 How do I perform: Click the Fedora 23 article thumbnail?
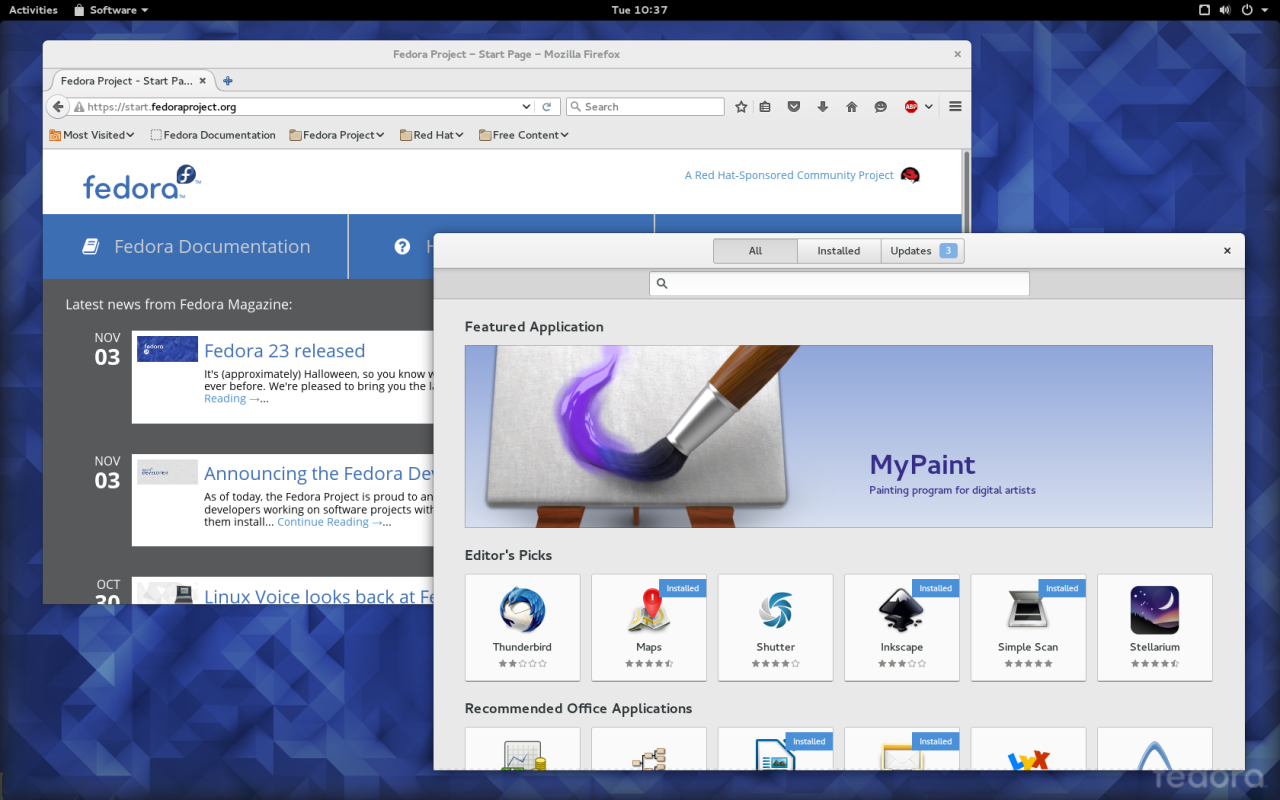[x=167, y=349]
